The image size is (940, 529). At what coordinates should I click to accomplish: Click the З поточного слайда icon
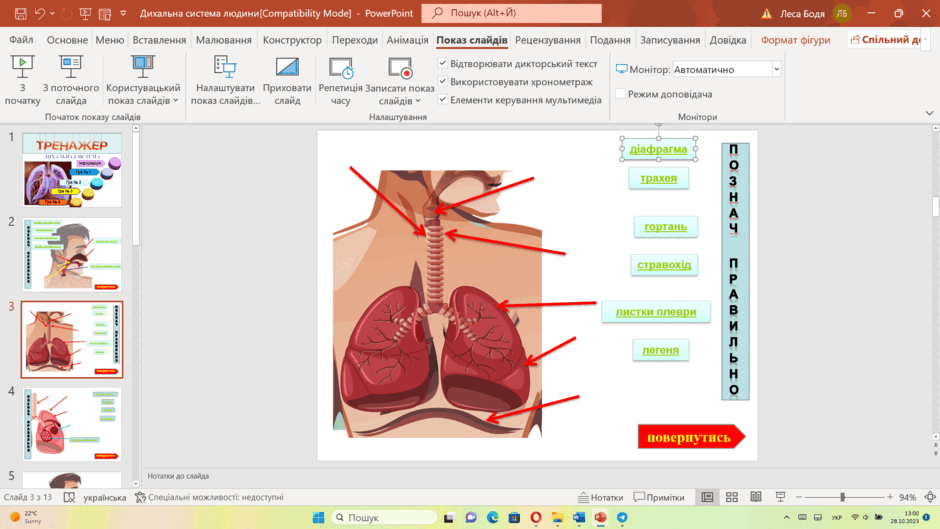71,67
